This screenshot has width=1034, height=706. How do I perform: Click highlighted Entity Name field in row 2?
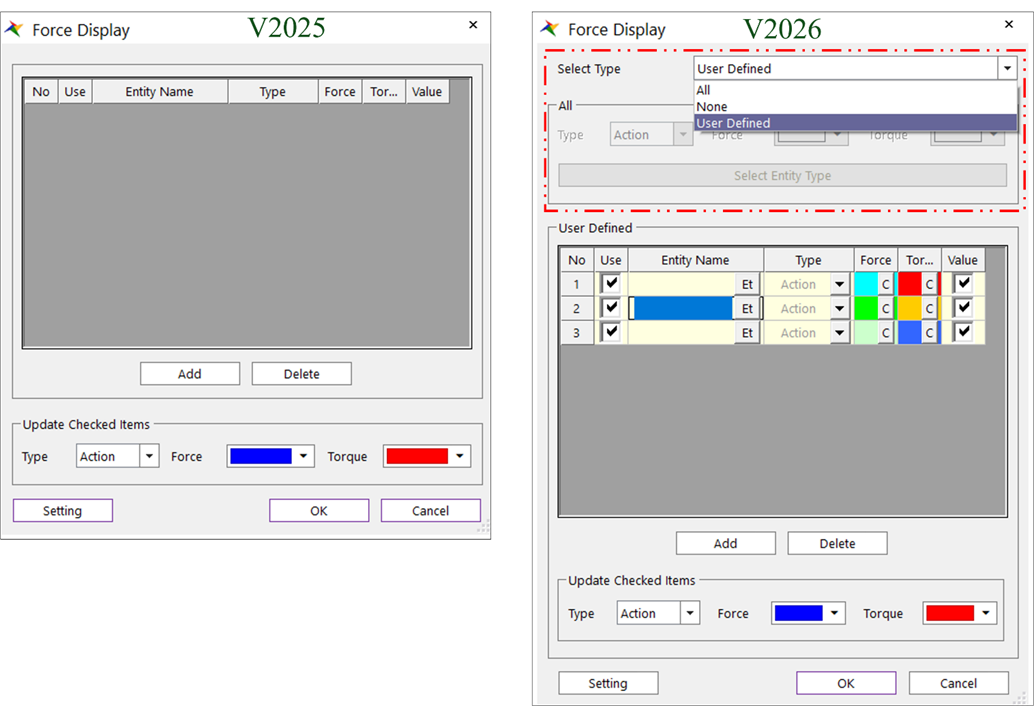coord(682,309)
